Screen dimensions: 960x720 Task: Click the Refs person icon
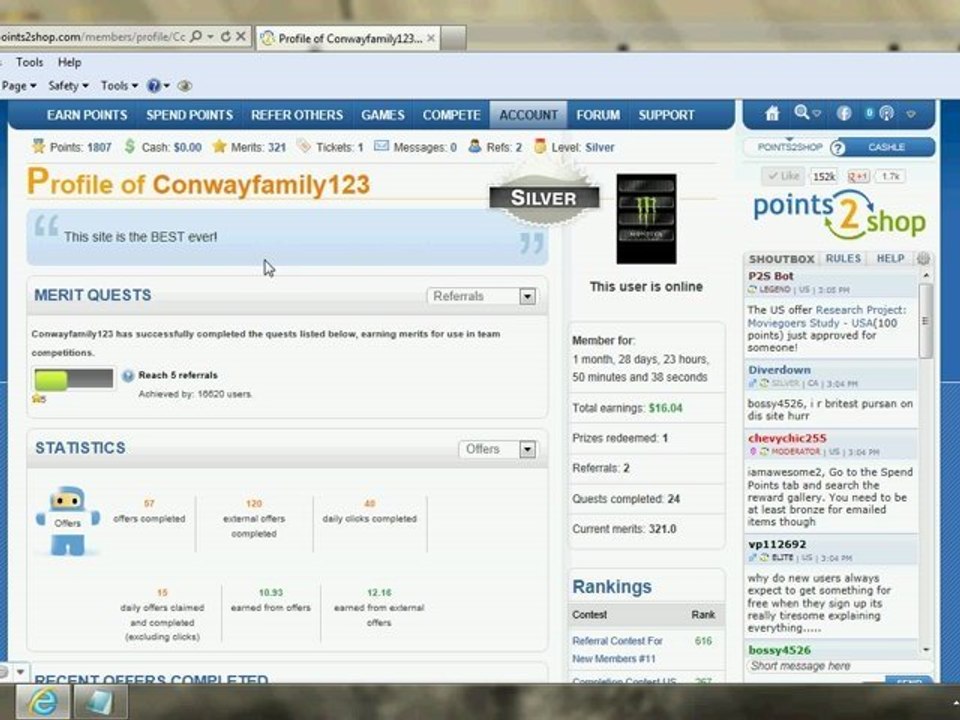(x=474, y=146)
